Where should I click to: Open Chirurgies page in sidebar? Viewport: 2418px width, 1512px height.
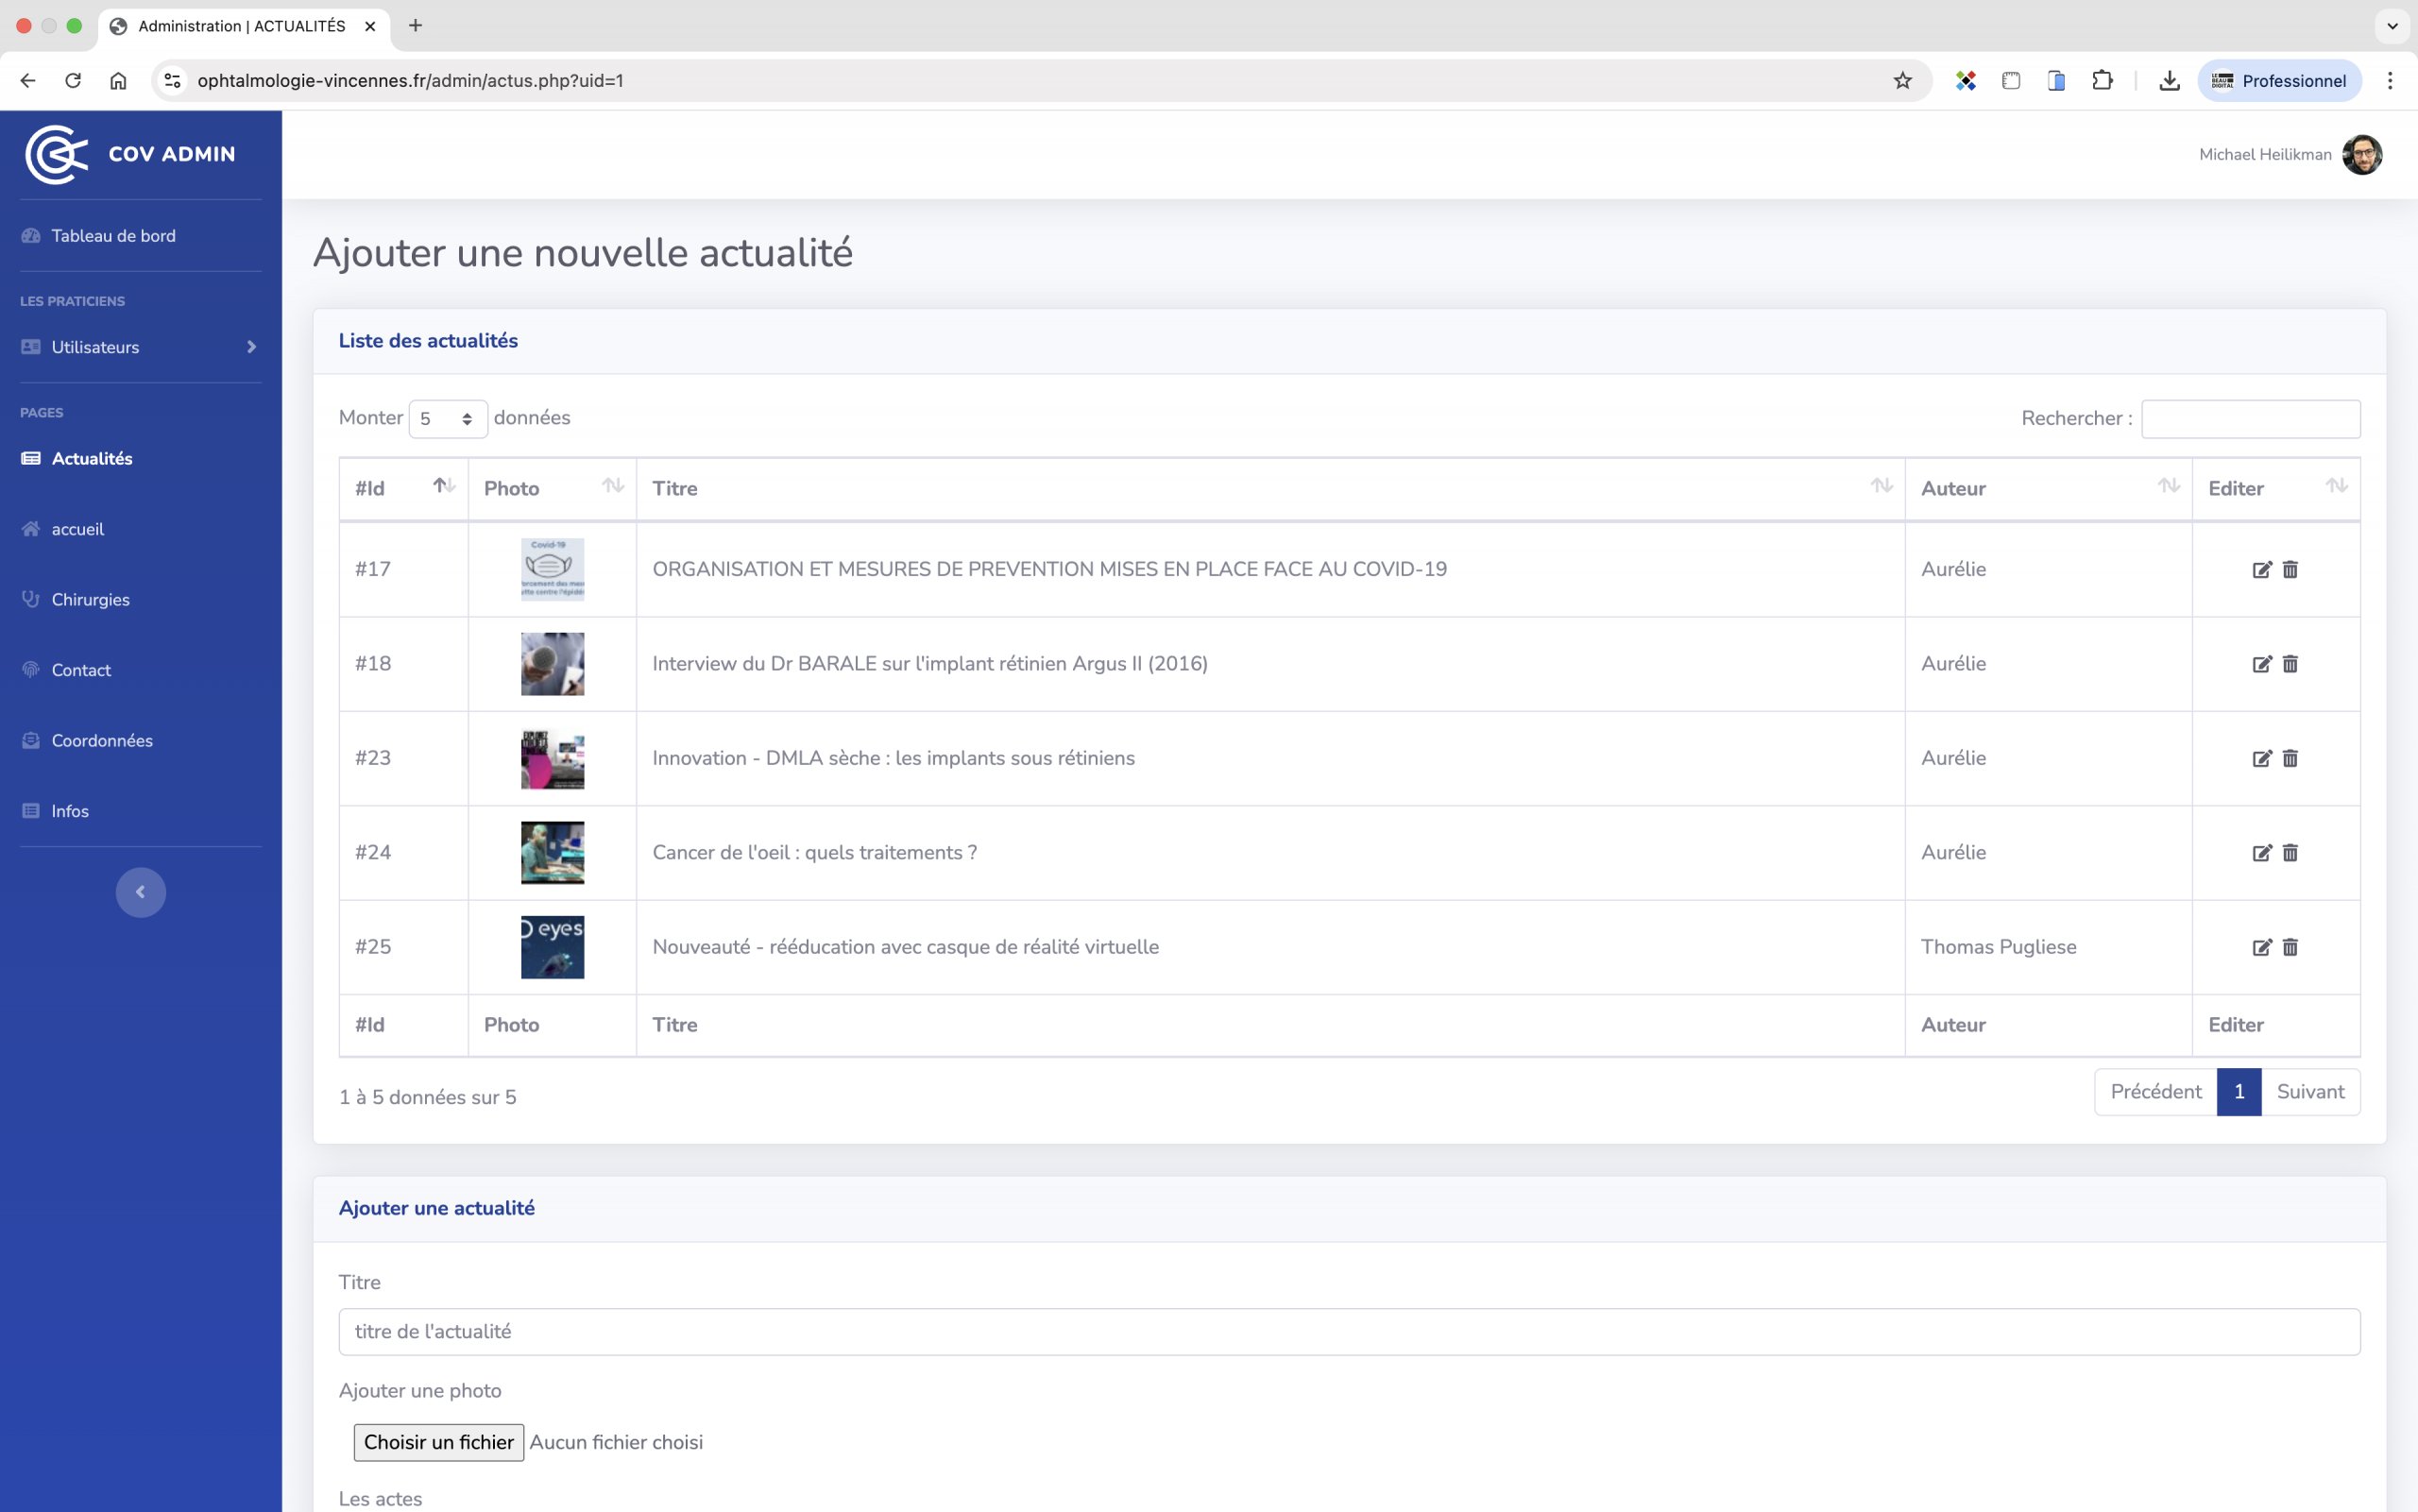91,600
